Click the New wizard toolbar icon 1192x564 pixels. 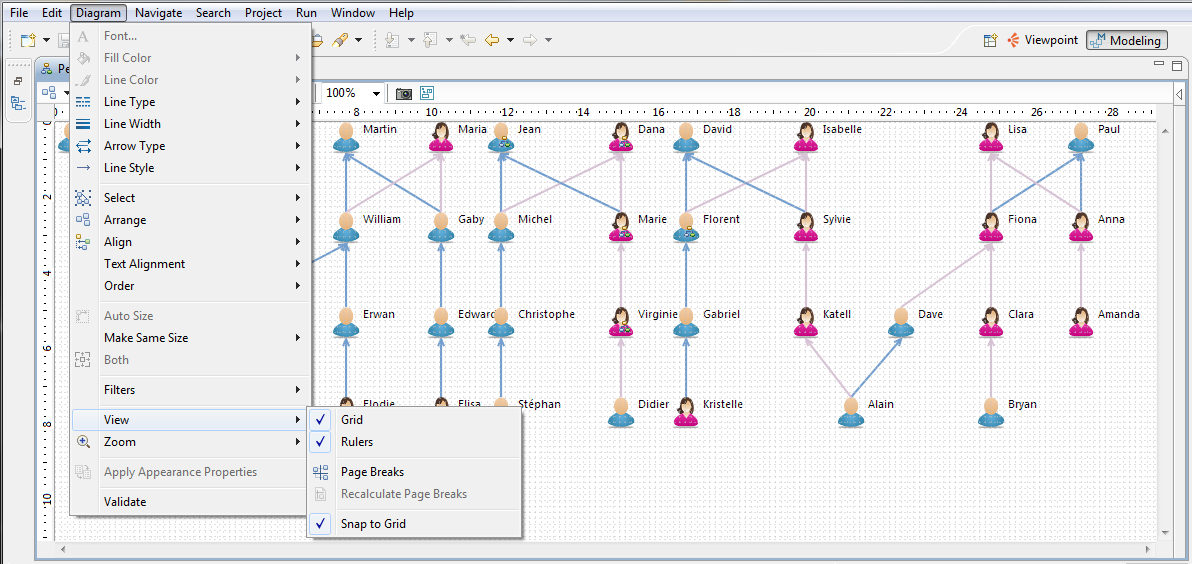pyautogui.click(x=28, y=40)
